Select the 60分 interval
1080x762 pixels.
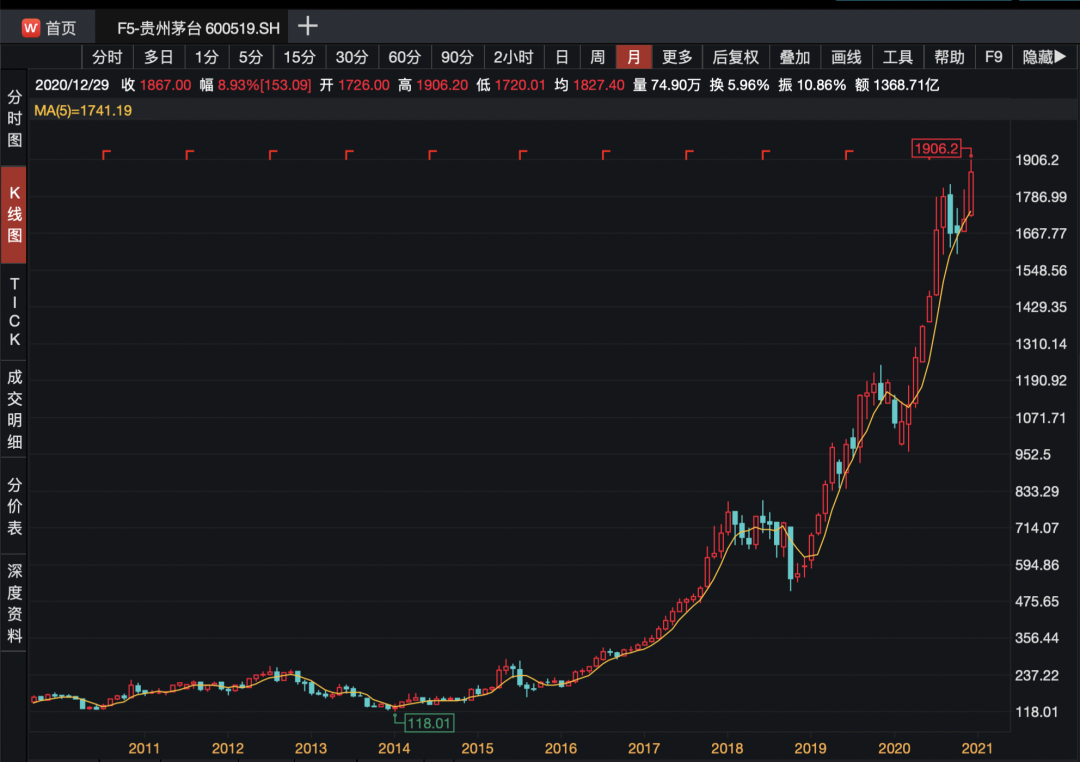tap(404, 57)
